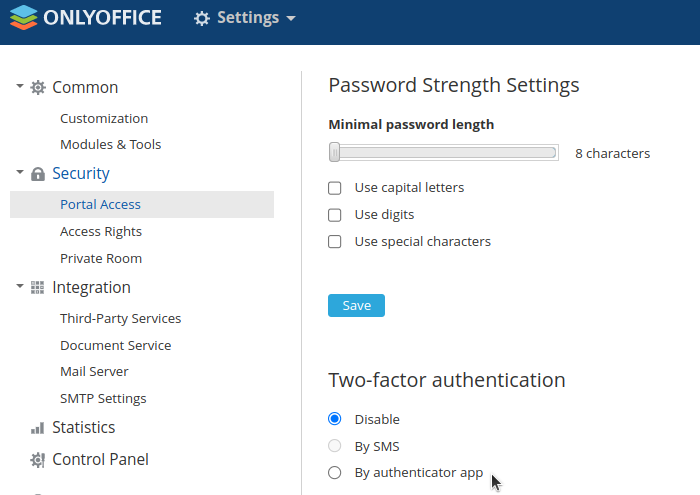The height and width of the screenshot is (495, 700).
Task: Click the ONLYOFFICE logo icon
Action: tap(24, 17)
